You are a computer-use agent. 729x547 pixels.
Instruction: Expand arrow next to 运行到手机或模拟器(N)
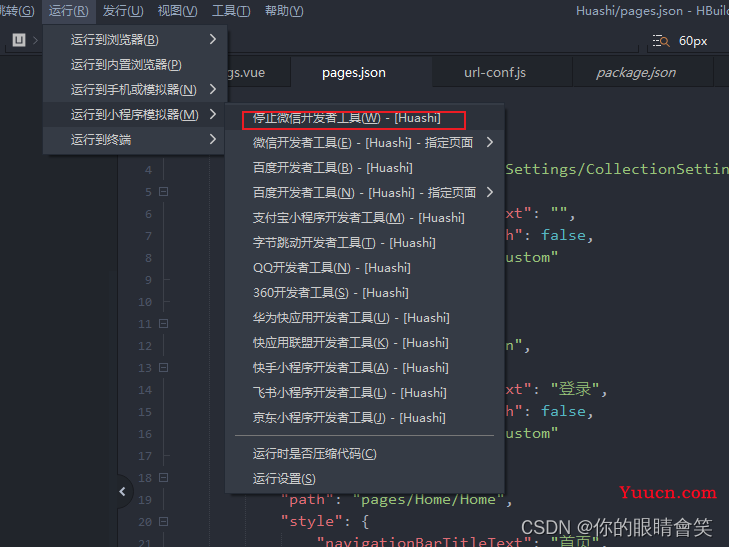[213, 89]
